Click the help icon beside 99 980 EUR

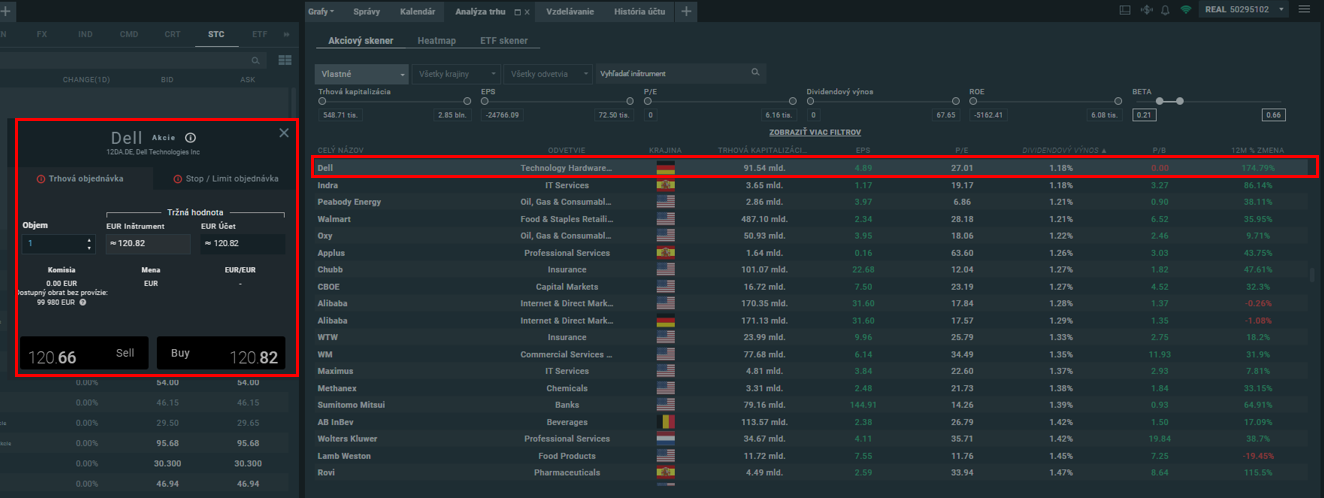pos(83,301)
